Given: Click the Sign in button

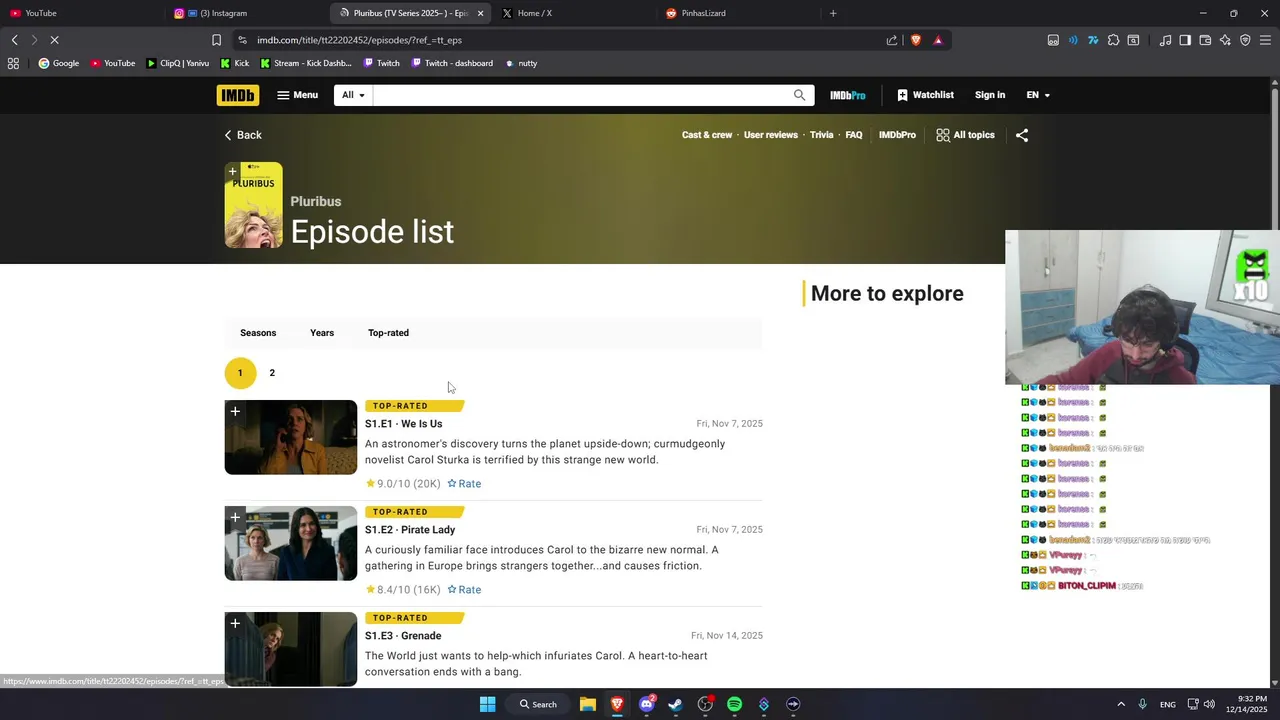Looking at the screenshot, I should (x=990, y=95).
